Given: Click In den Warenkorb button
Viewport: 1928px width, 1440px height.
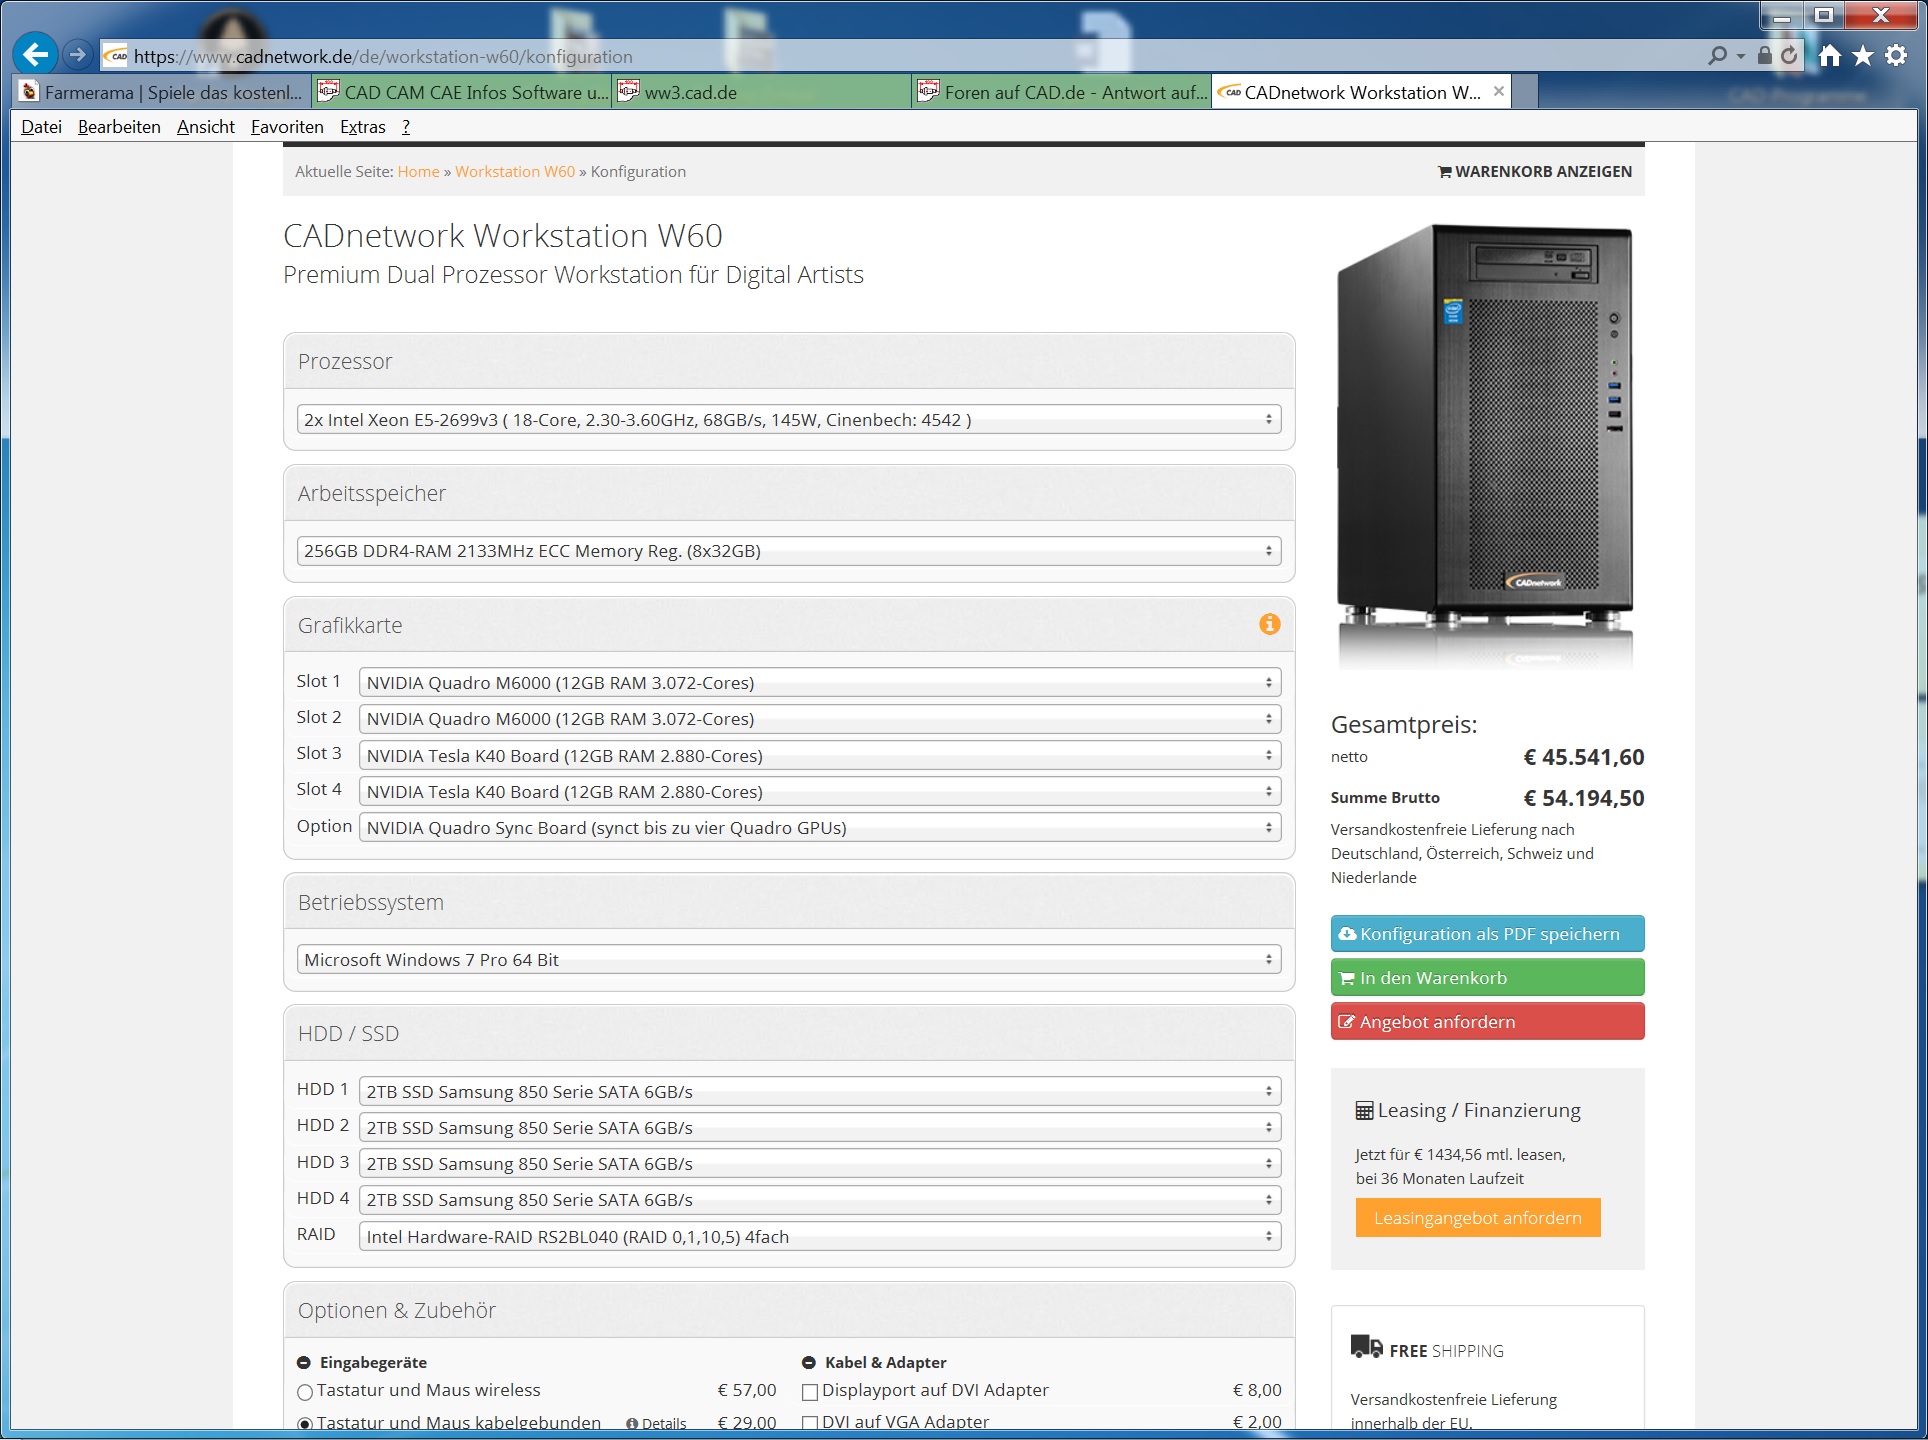Looking at the screenshot, I should (1487, 978).
